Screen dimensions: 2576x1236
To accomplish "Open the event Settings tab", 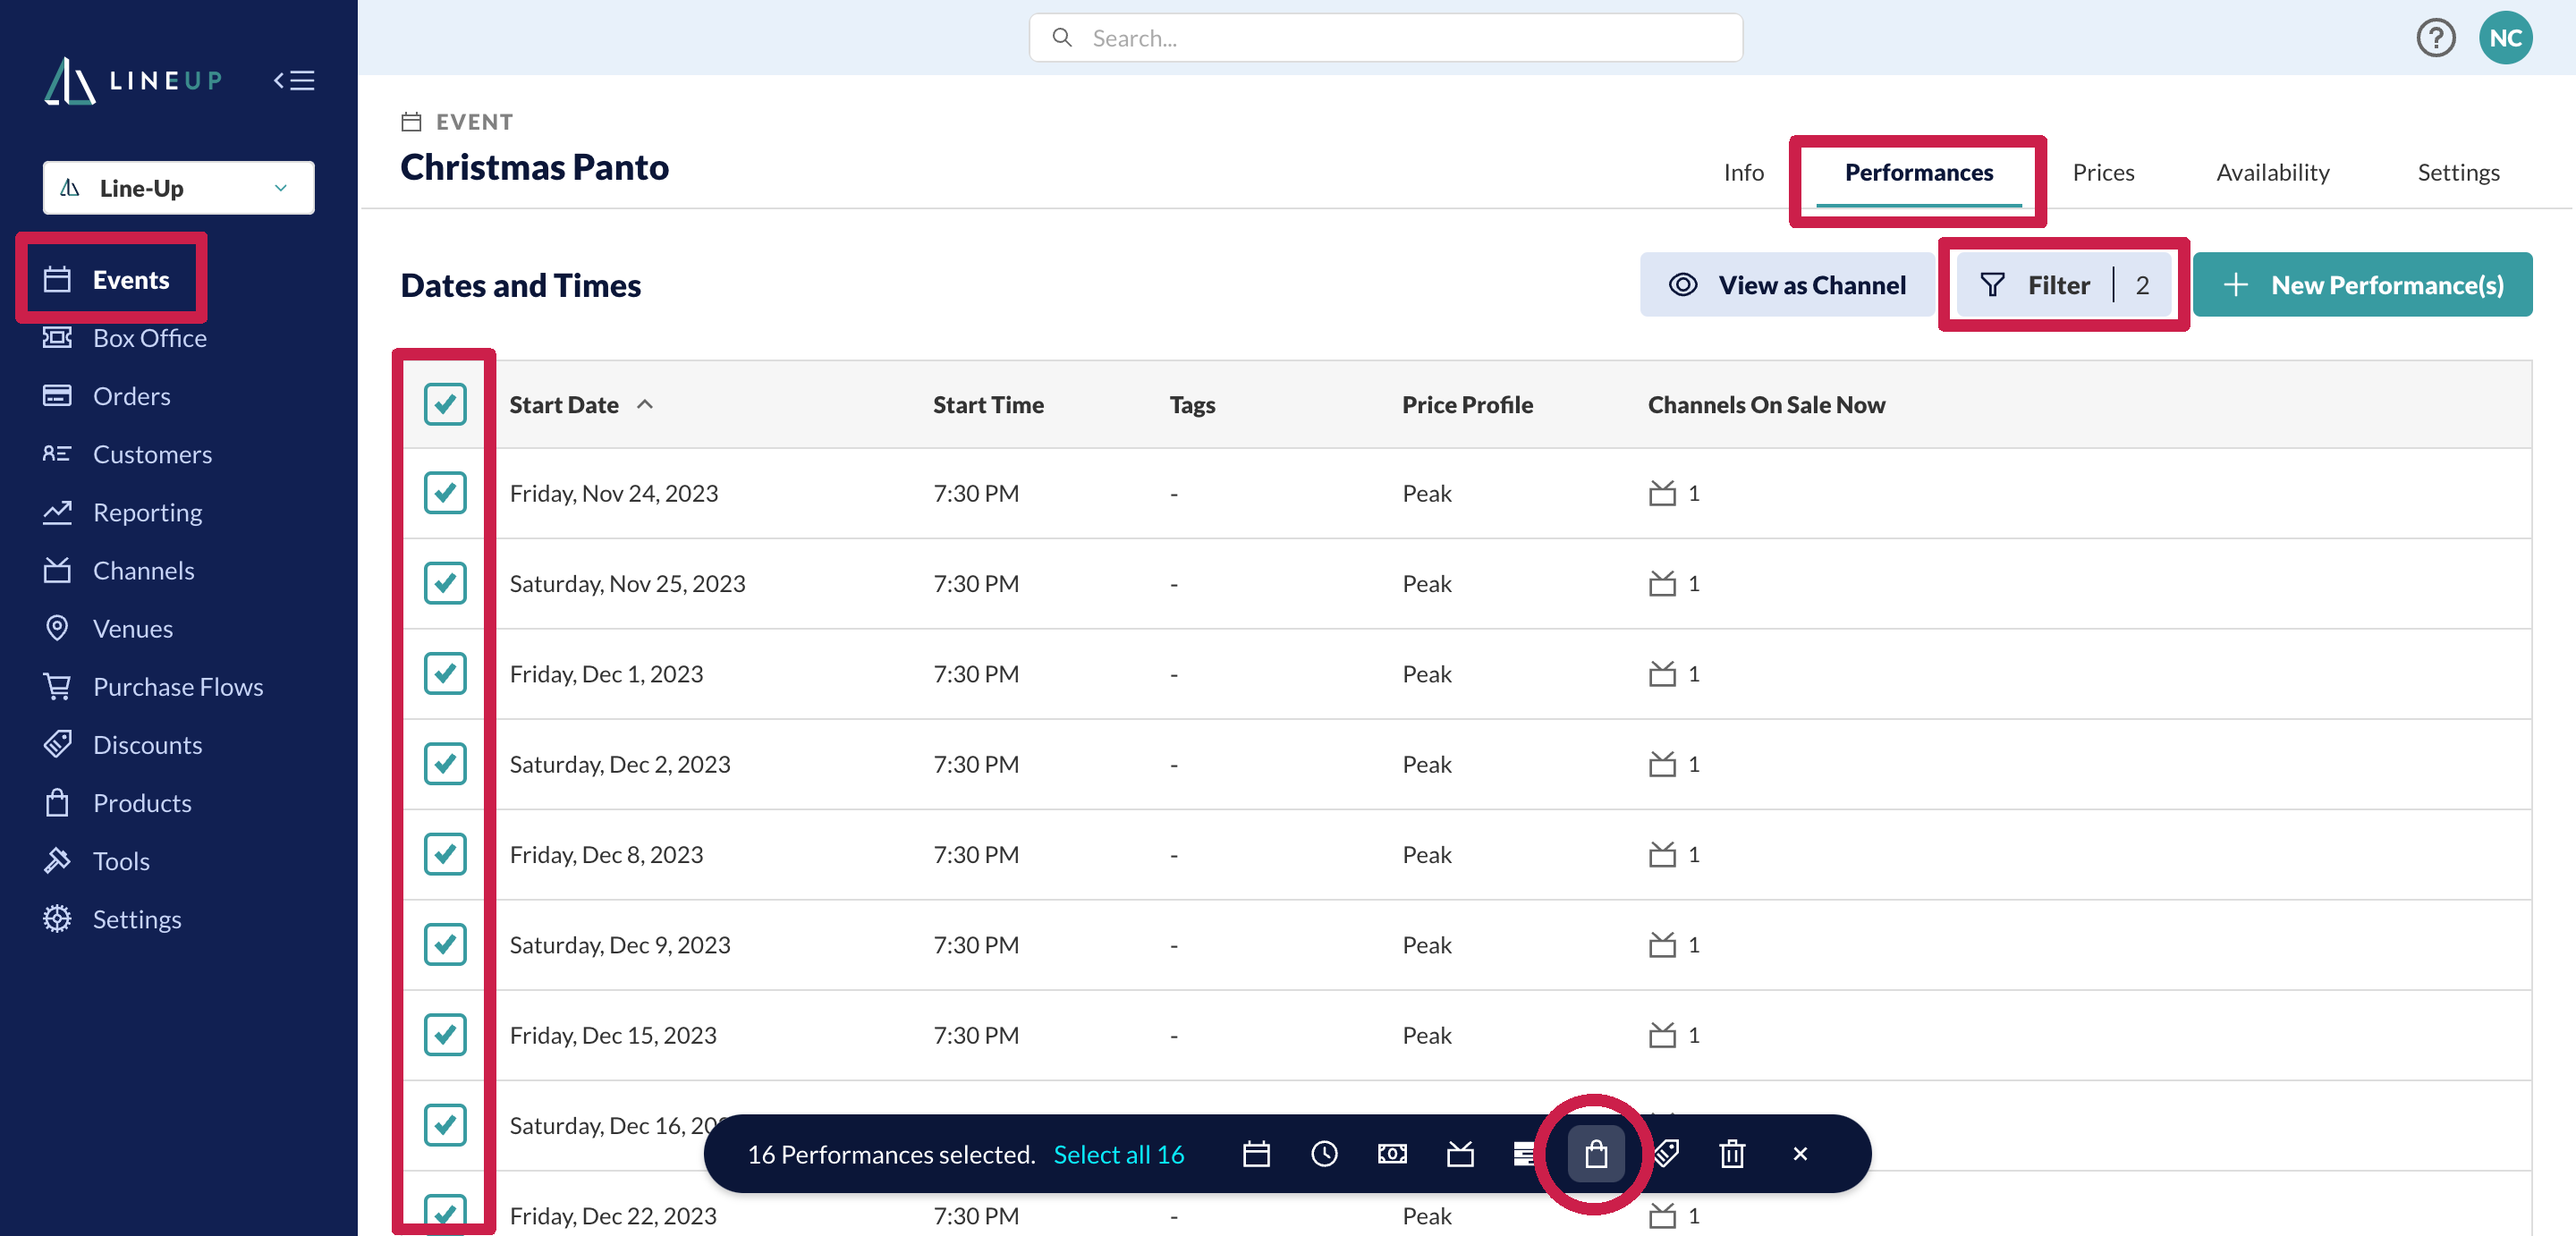I will [x=2458, y=172].
